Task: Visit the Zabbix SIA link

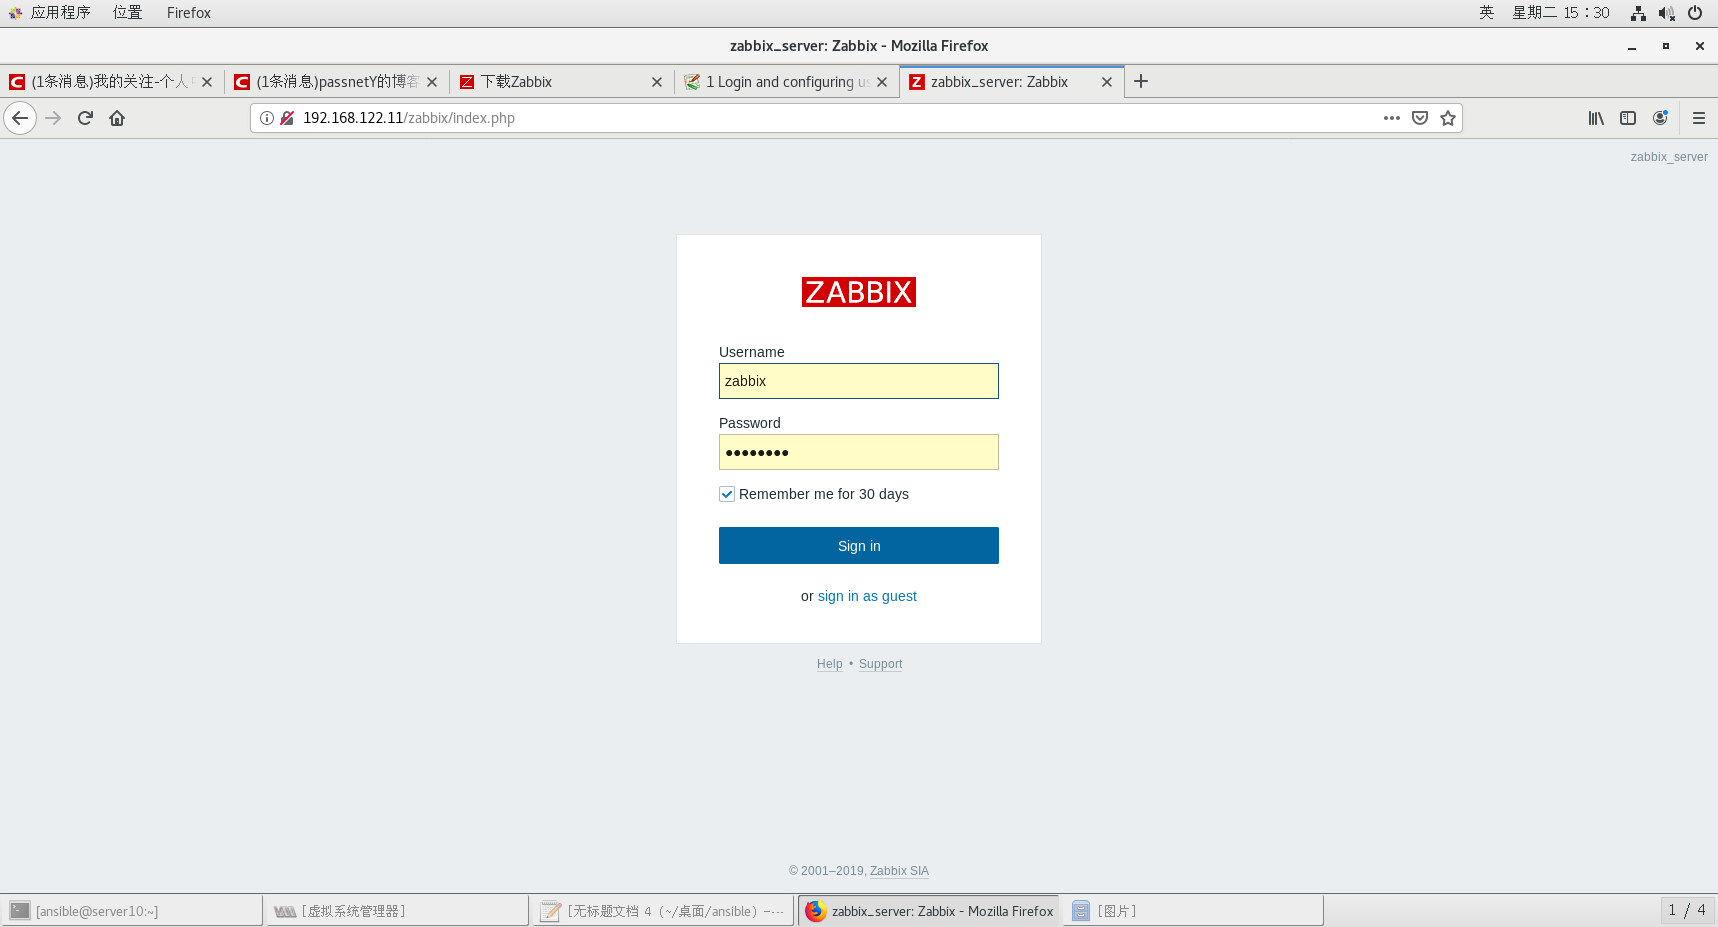Action: pyautogui.click(x=899, y=871)
